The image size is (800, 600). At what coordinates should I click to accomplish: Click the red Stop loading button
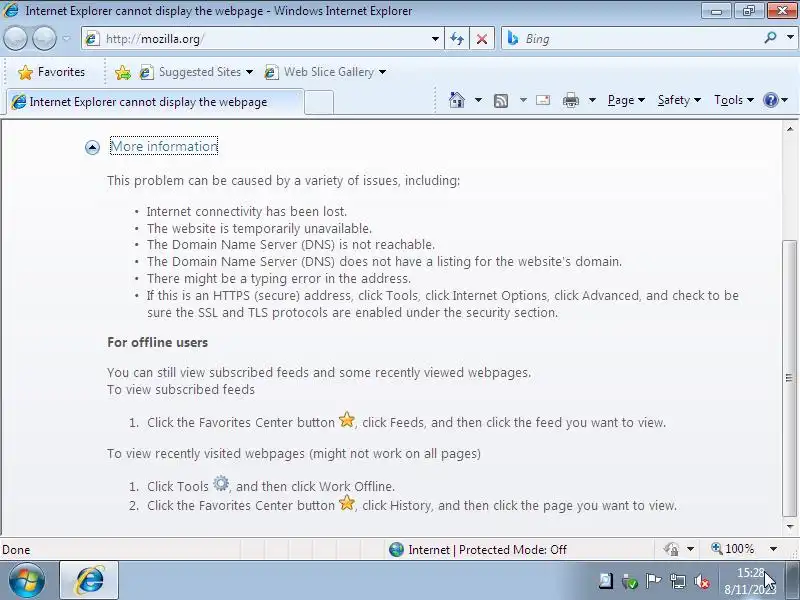point(482,39)
